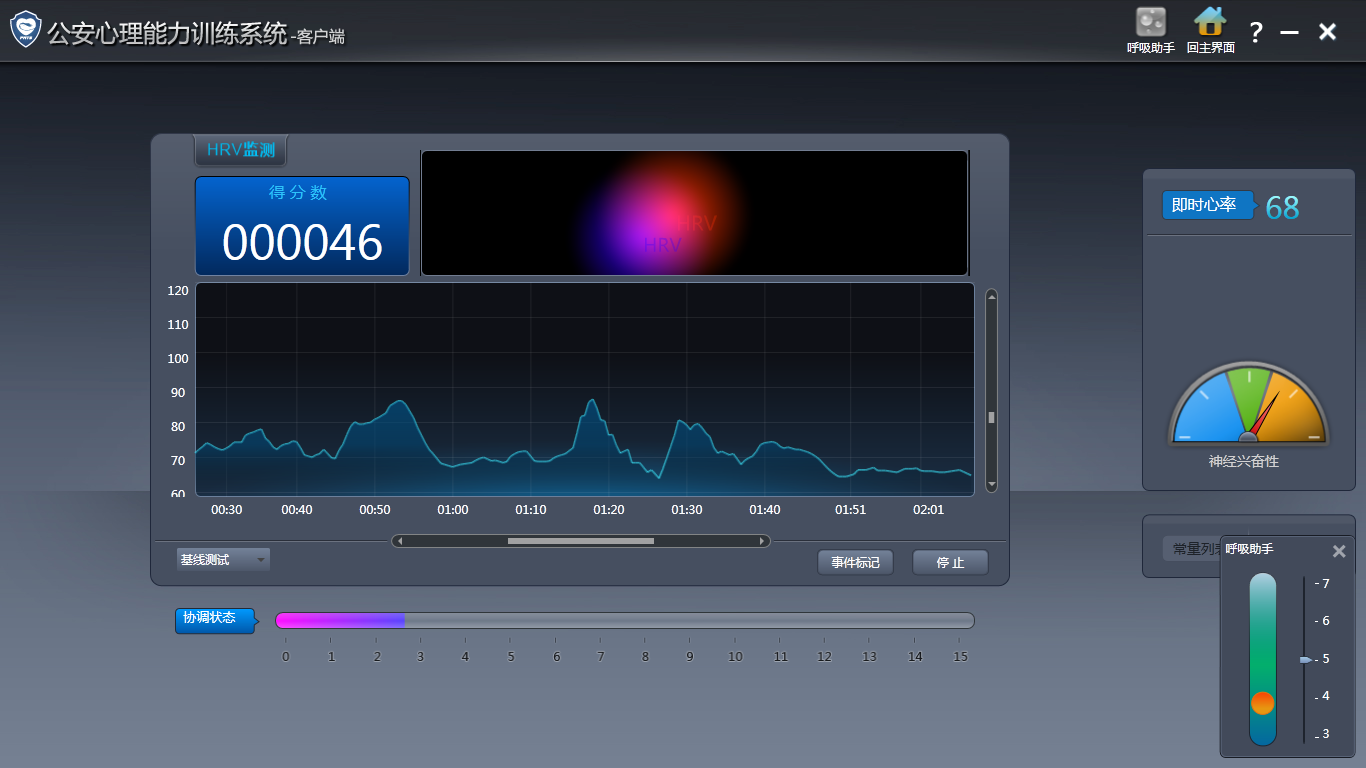Screen dimensions: 1366x768
Task: Open help via the question mark icon
Action: coord(1256,32)
